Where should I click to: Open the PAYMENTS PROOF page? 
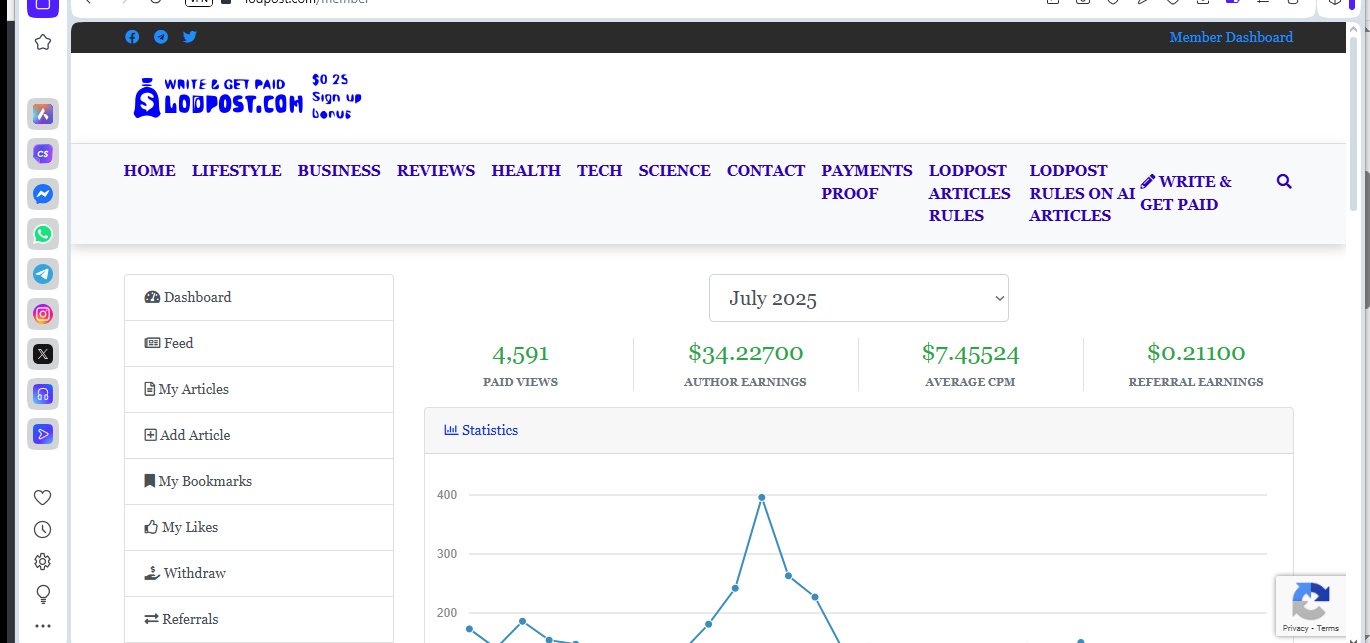(x=867, y=182)
